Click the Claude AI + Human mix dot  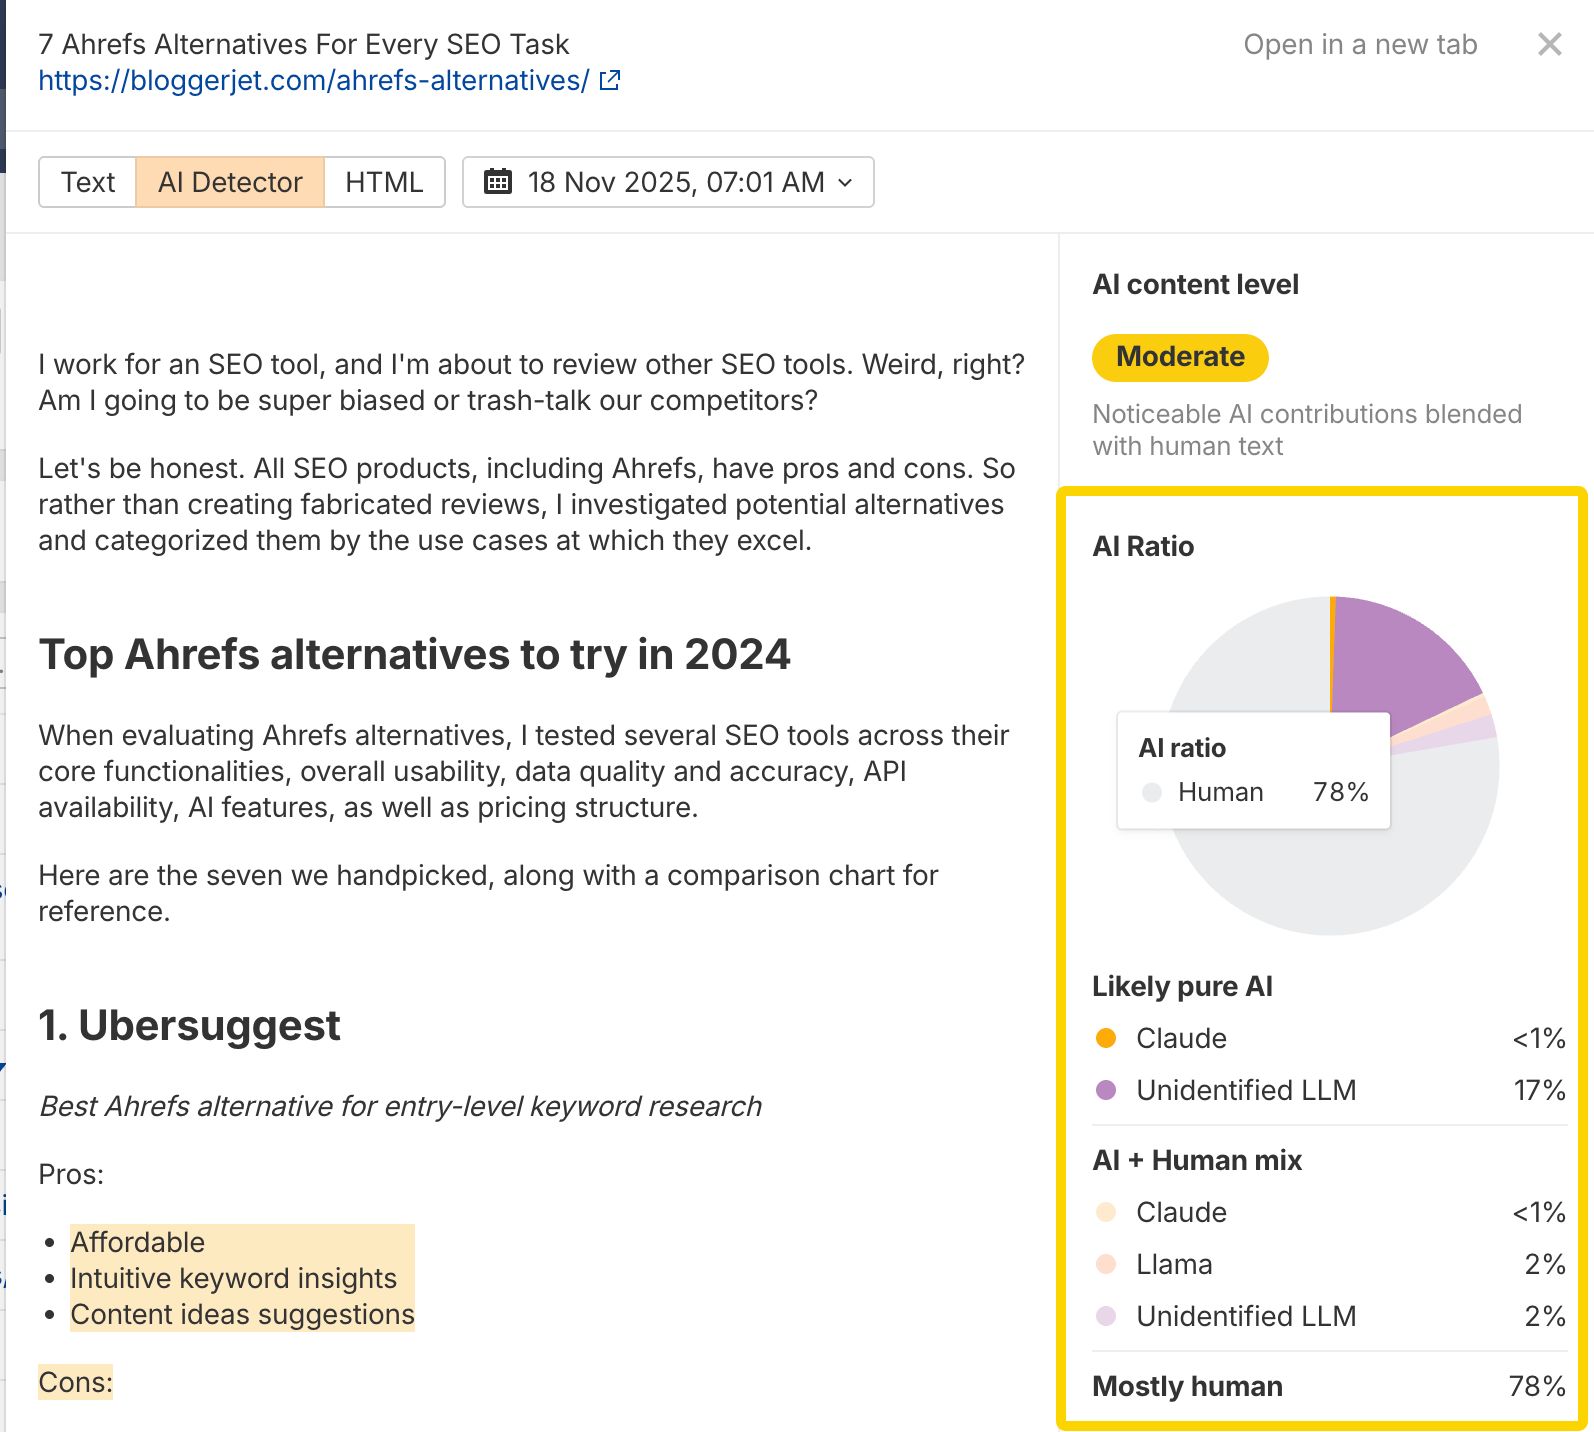(x=1106, y=1212)
